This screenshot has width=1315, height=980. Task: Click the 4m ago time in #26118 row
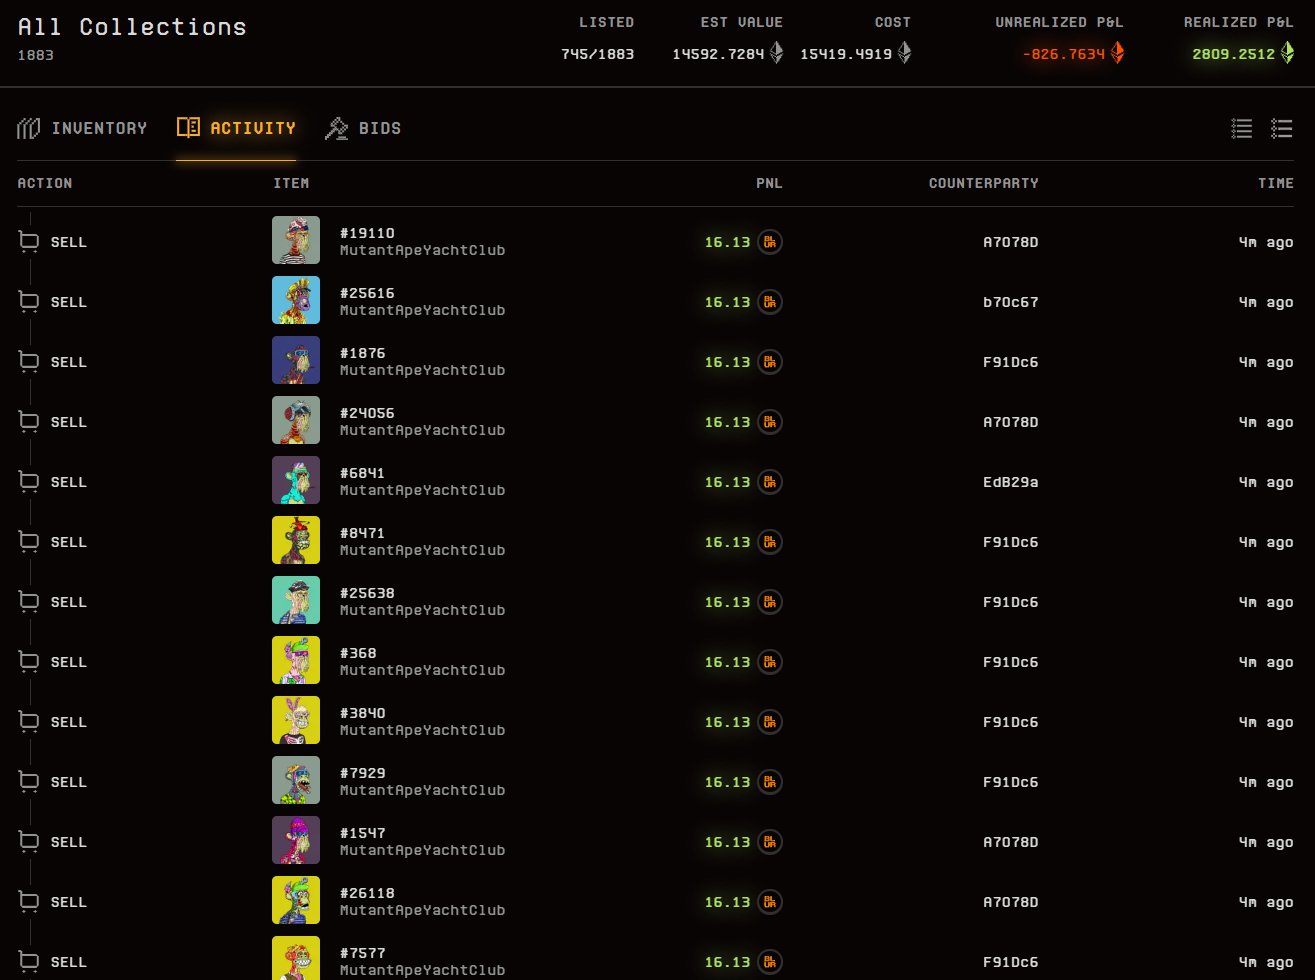(1266, 902)
